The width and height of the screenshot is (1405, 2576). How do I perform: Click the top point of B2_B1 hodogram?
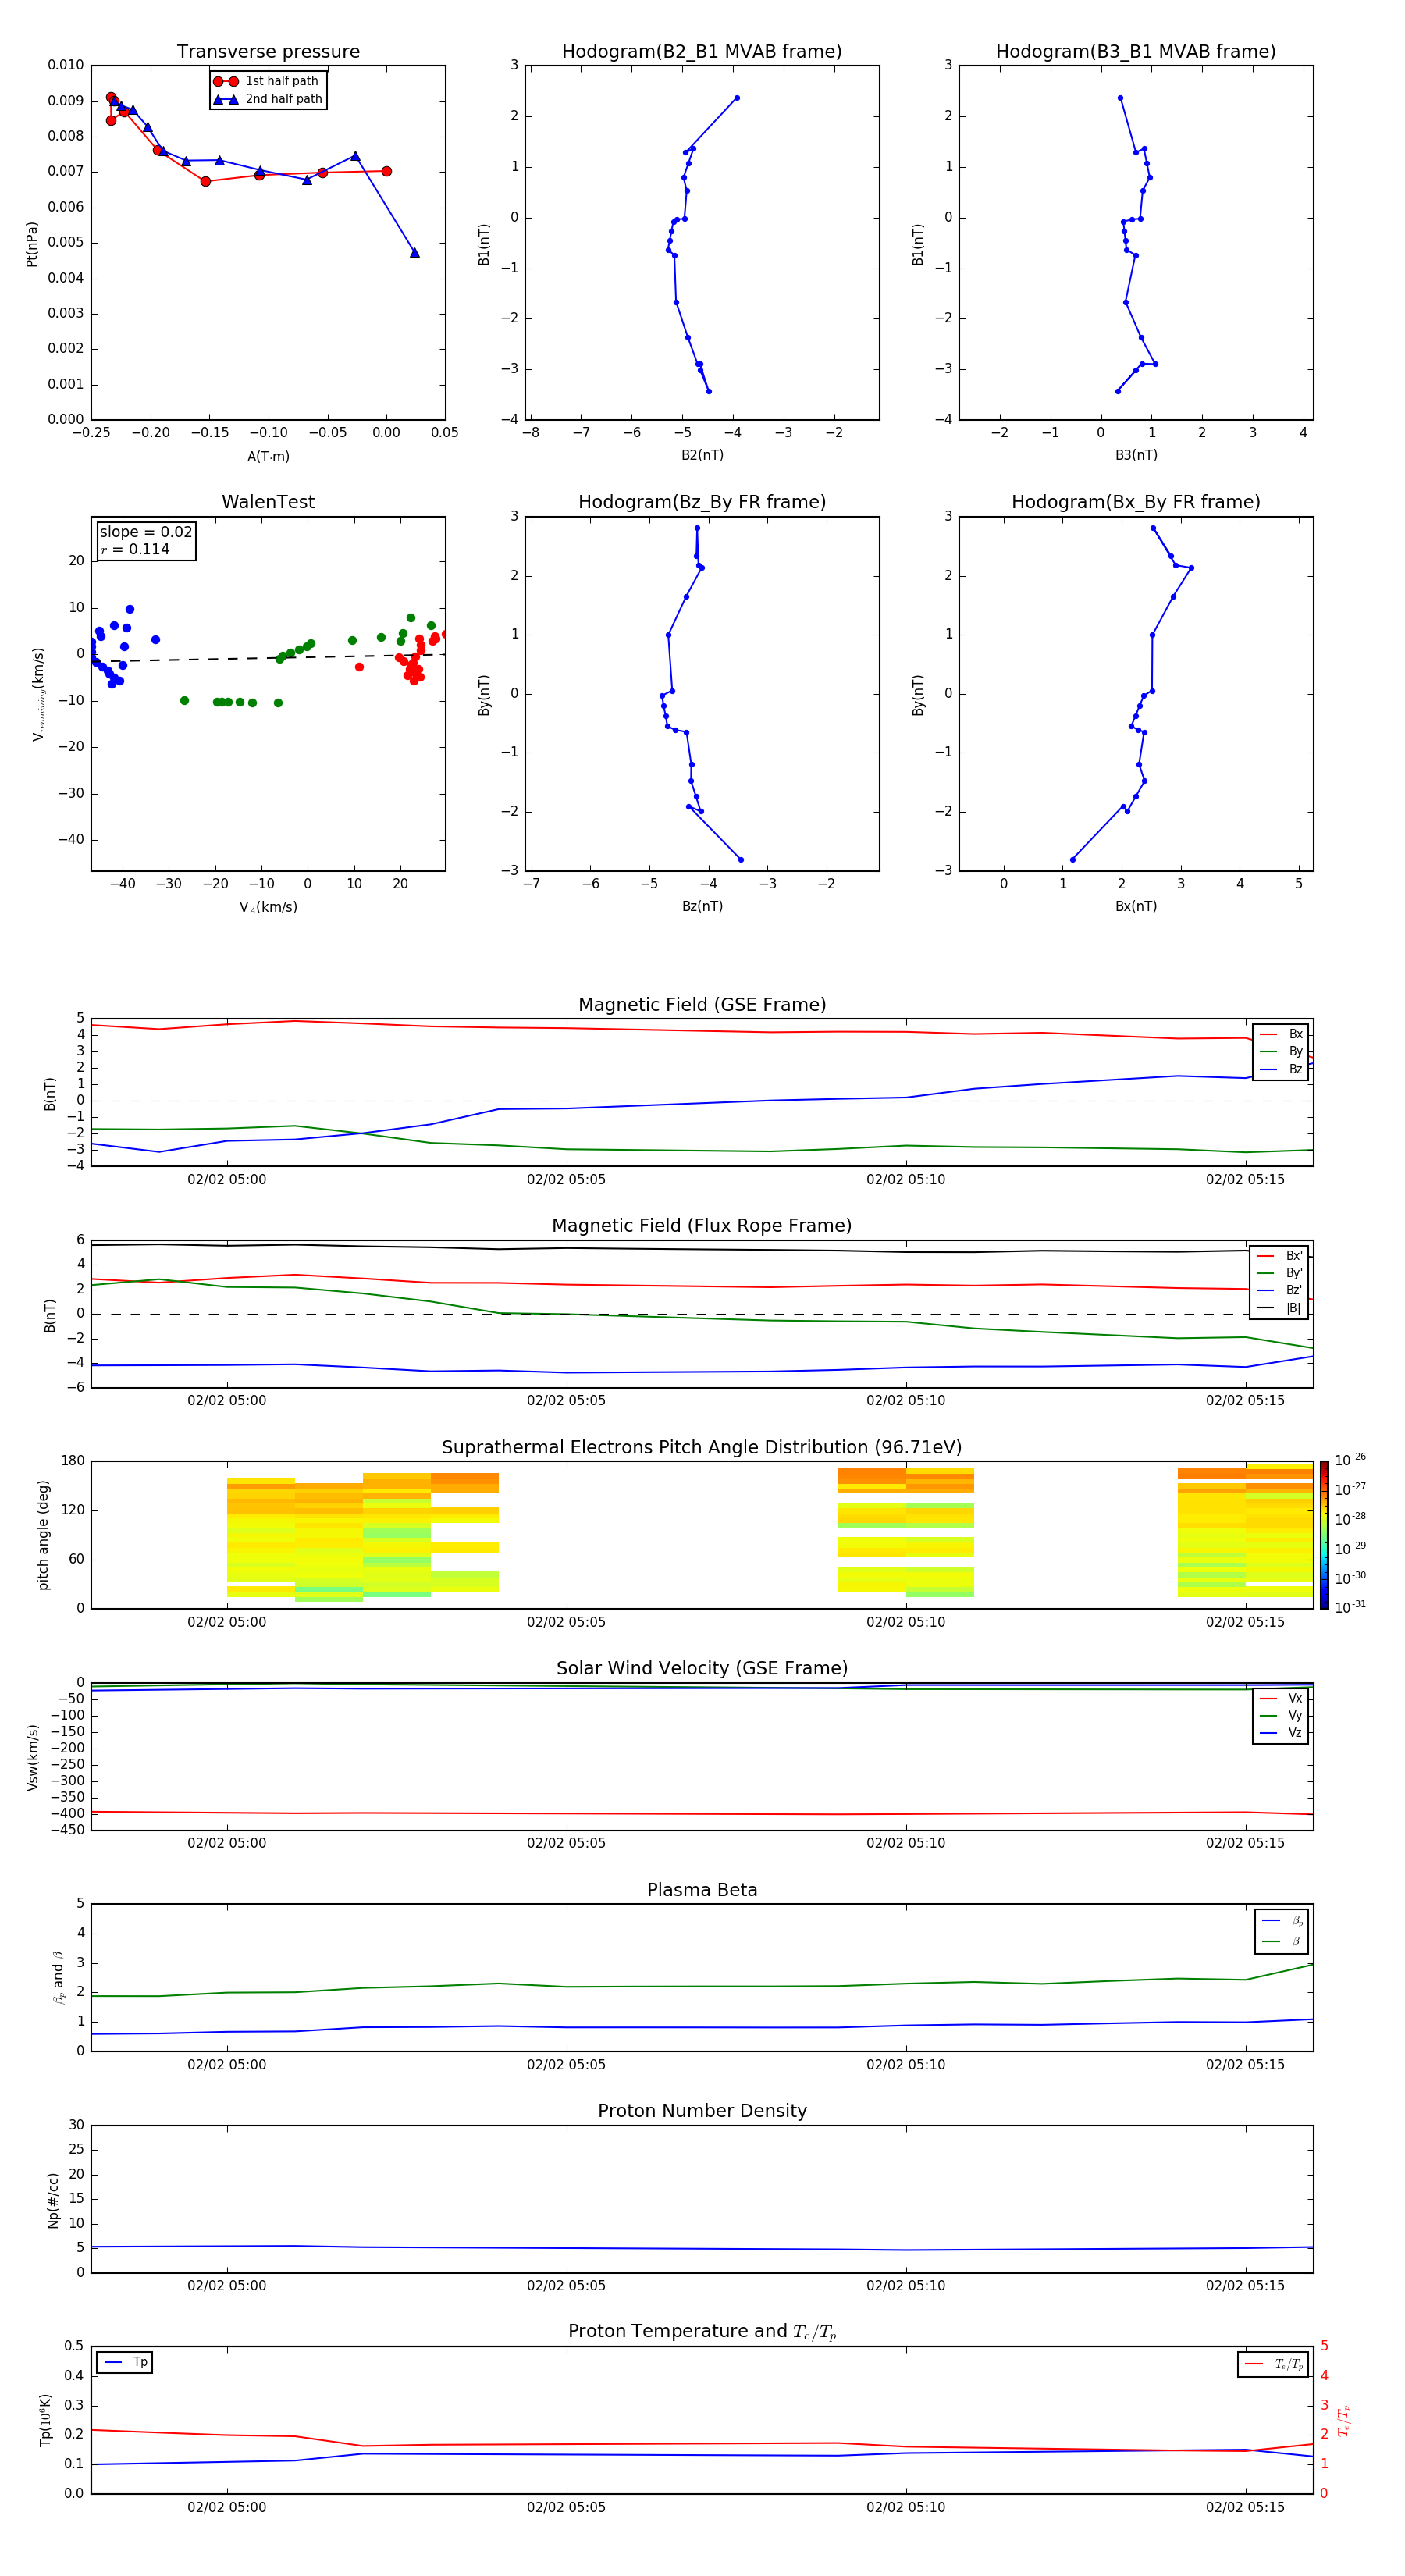pos(737,98)
